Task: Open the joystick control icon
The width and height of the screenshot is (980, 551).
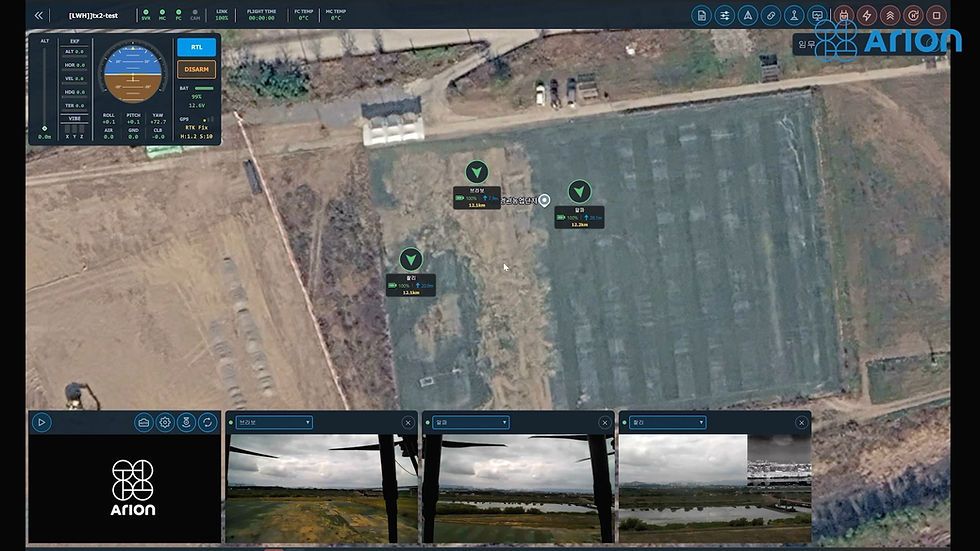Action: click(x=794, y=16)
